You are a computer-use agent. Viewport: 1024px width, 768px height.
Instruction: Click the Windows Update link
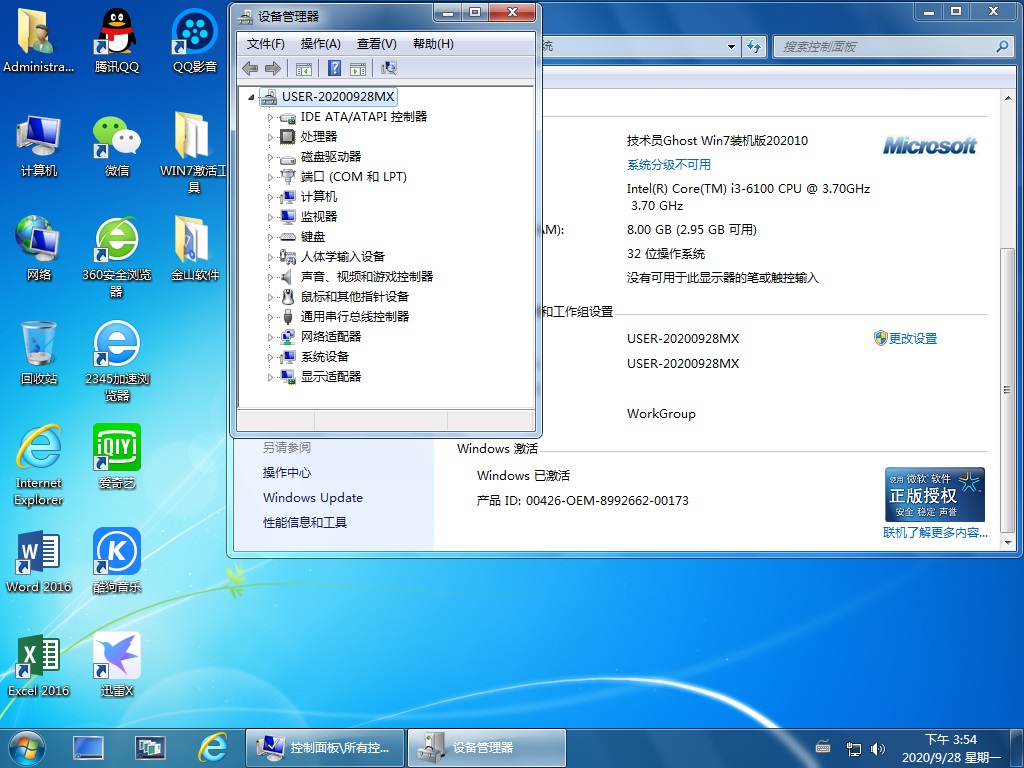[x=312, y=498]
